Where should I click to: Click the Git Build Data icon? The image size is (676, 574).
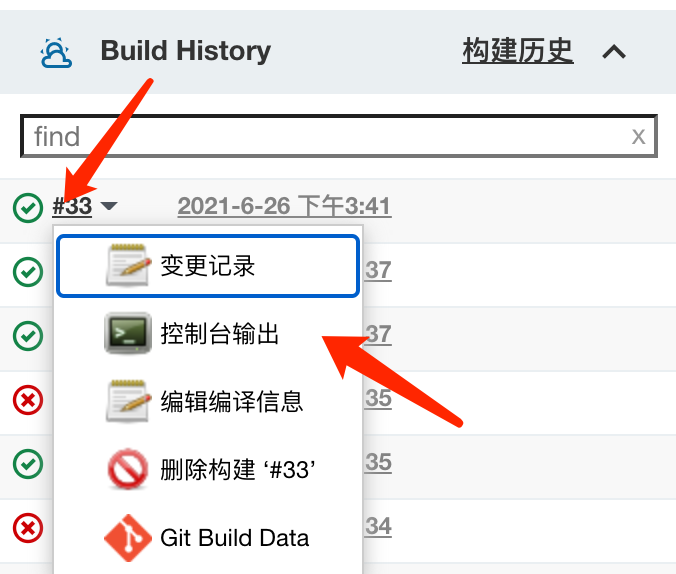coord(128,538)
